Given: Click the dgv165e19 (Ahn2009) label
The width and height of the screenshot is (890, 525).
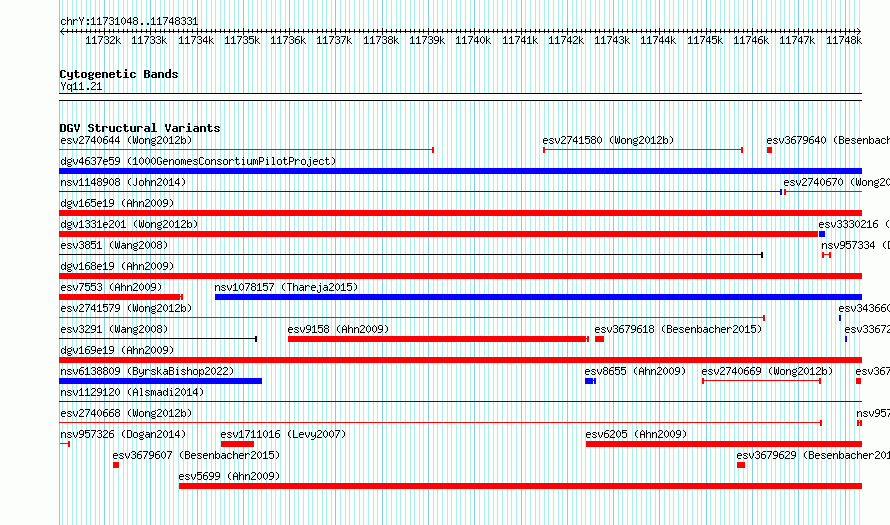Looking at the screenshot, I should pos(117,203).
